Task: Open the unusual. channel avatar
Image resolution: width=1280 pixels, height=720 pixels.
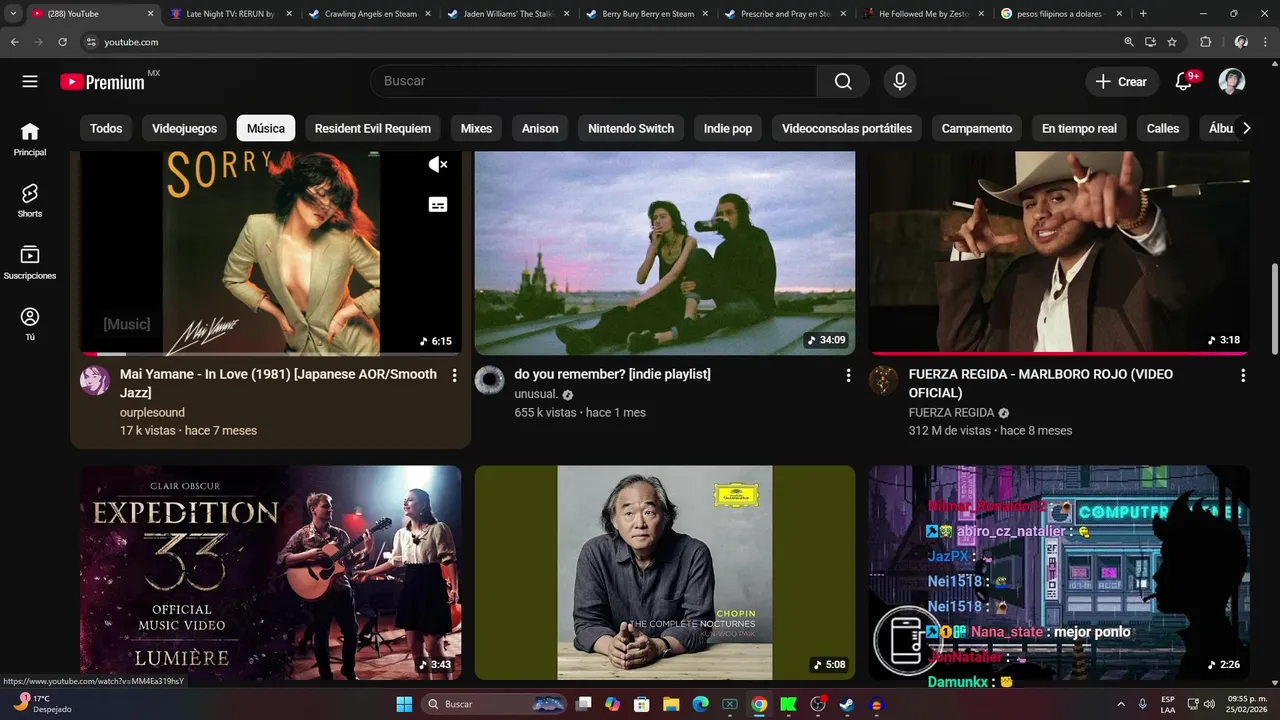Action: pos(489,380)
